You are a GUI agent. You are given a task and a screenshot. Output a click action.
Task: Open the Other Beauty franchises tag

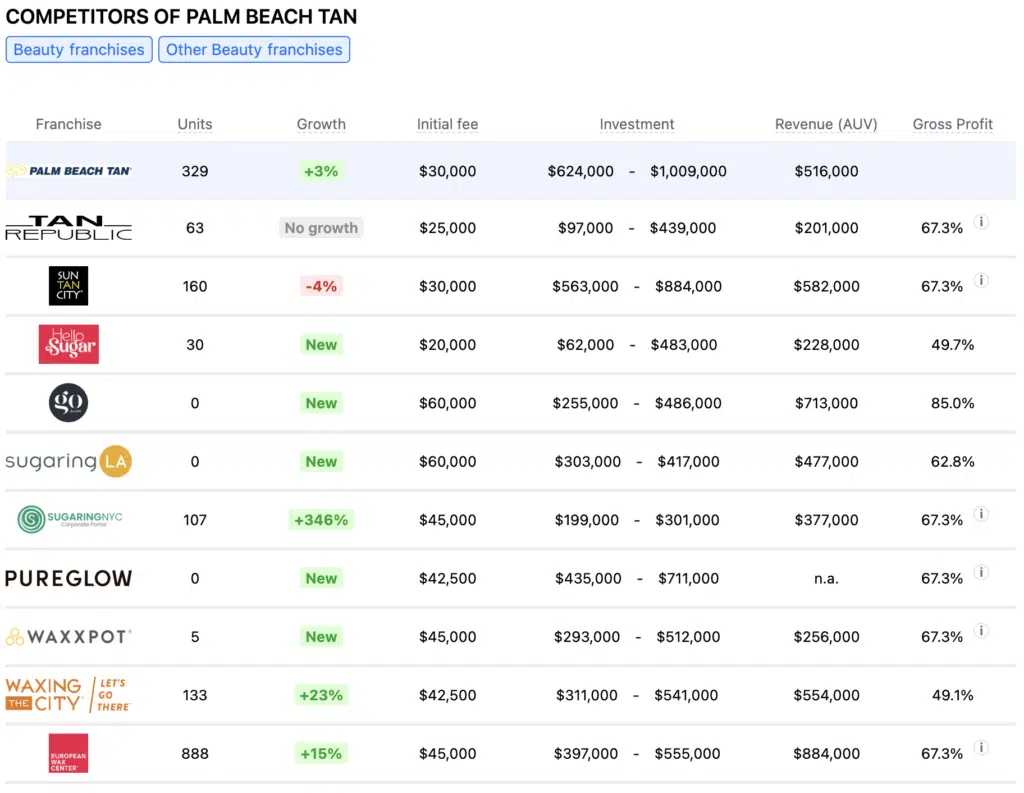click(254, 50)
